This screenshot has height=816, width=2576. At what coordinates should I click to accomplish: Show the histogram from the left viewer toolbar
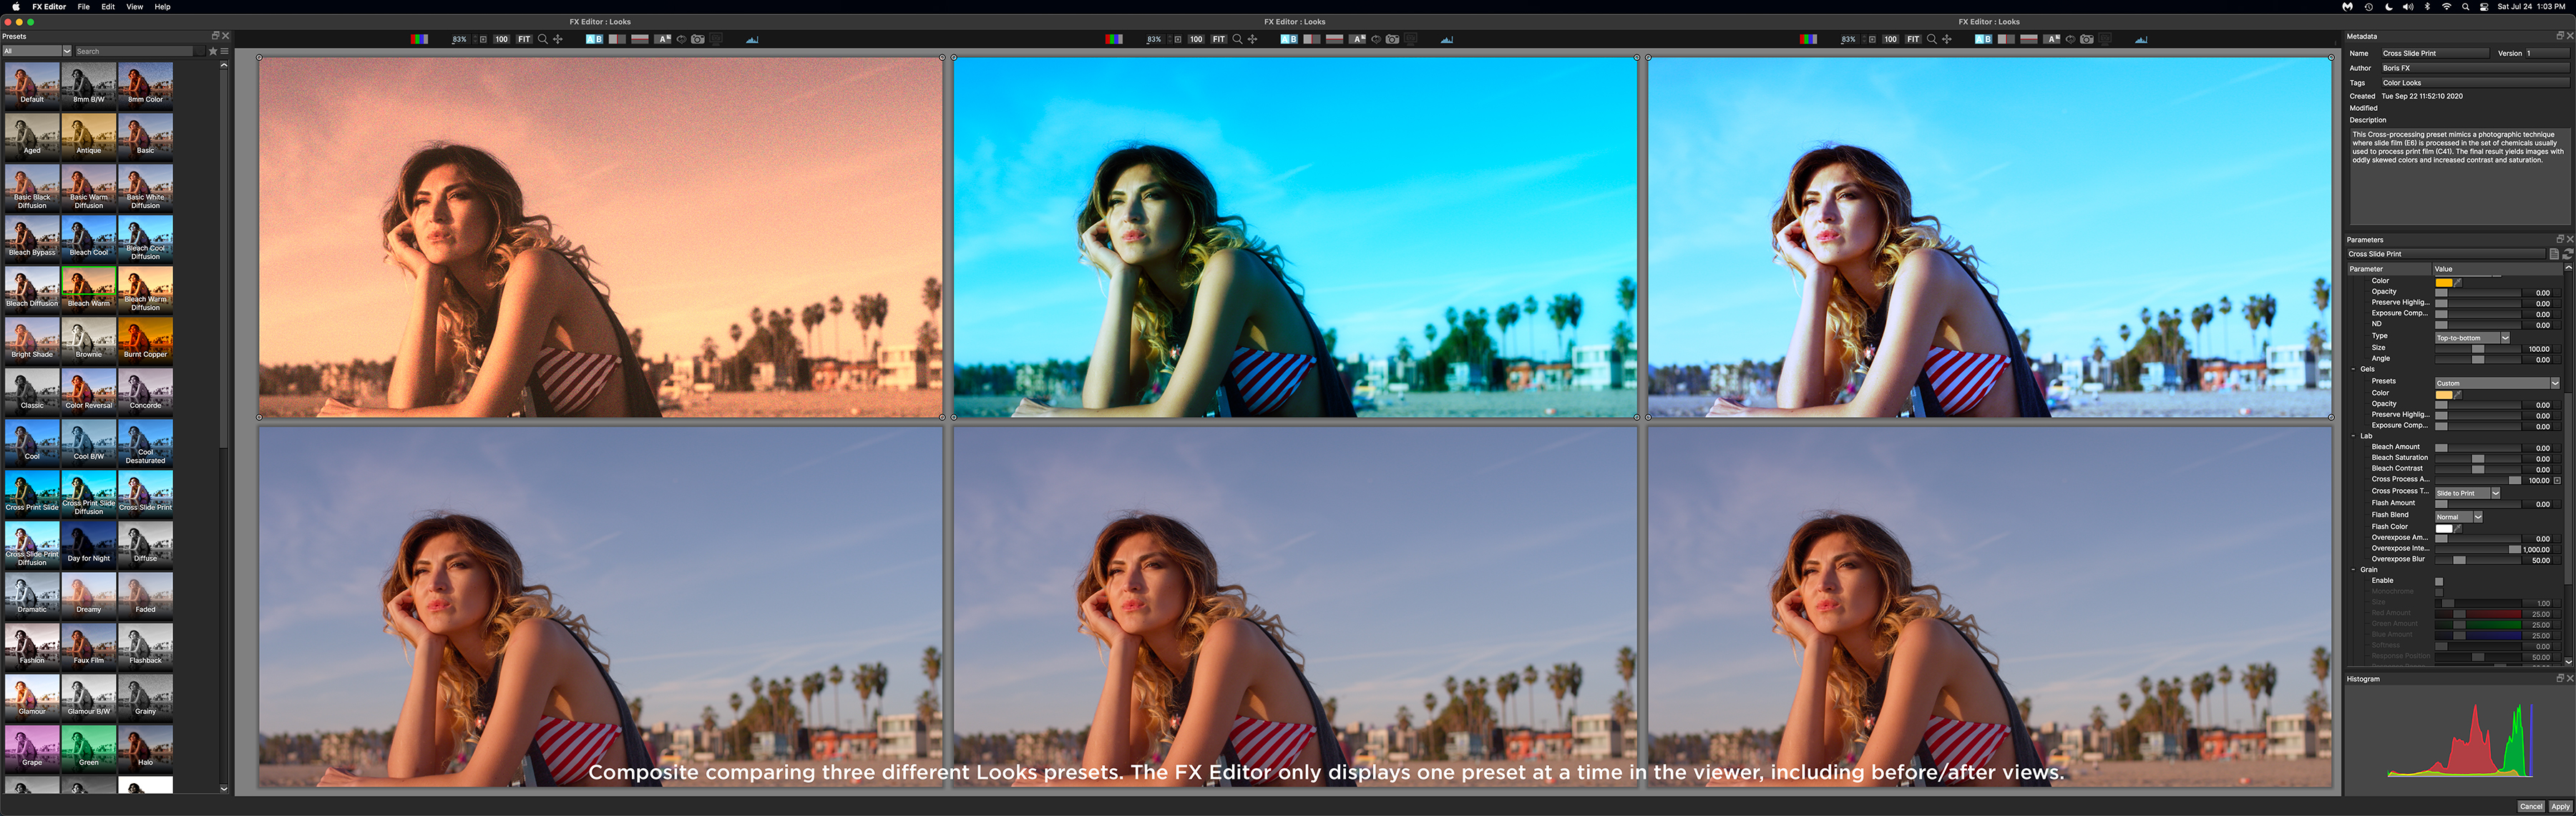tap(752, 39)
